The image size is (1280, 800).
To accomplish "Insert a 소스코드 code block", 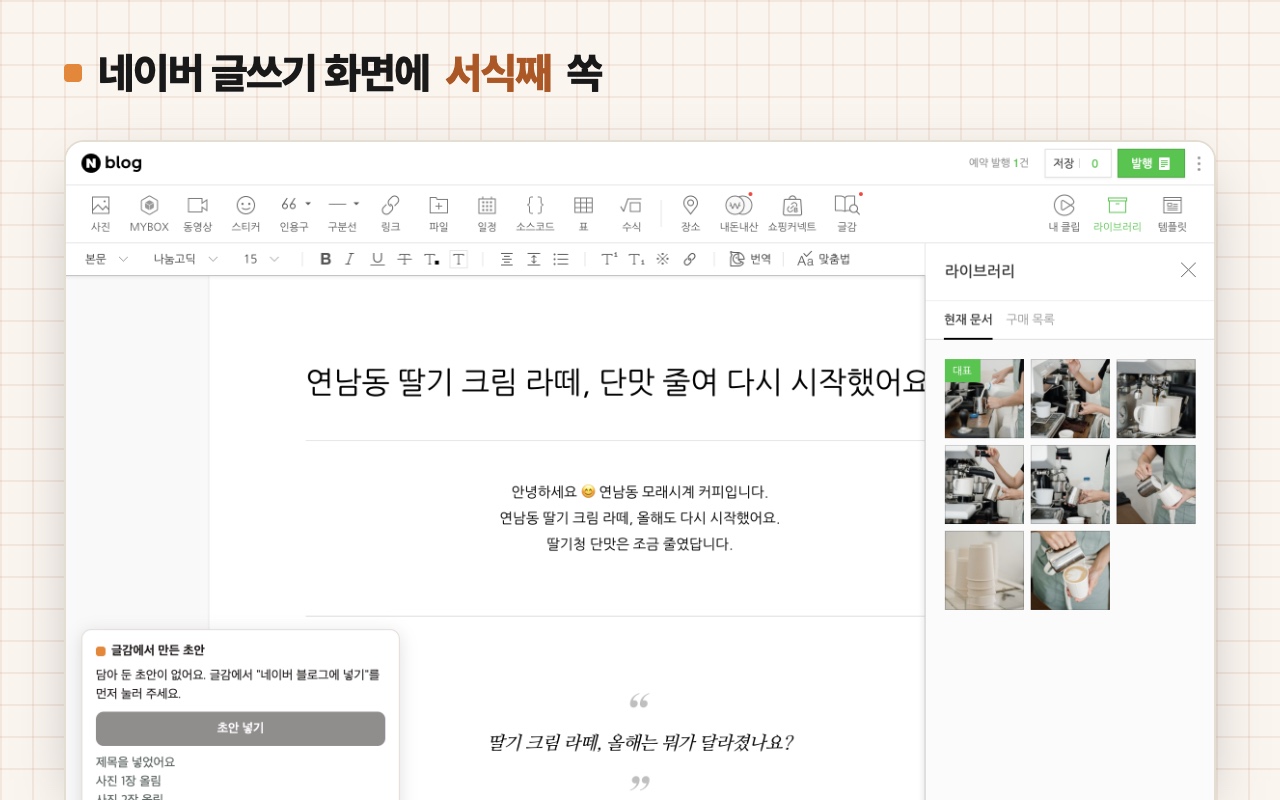I will (535, 213).
